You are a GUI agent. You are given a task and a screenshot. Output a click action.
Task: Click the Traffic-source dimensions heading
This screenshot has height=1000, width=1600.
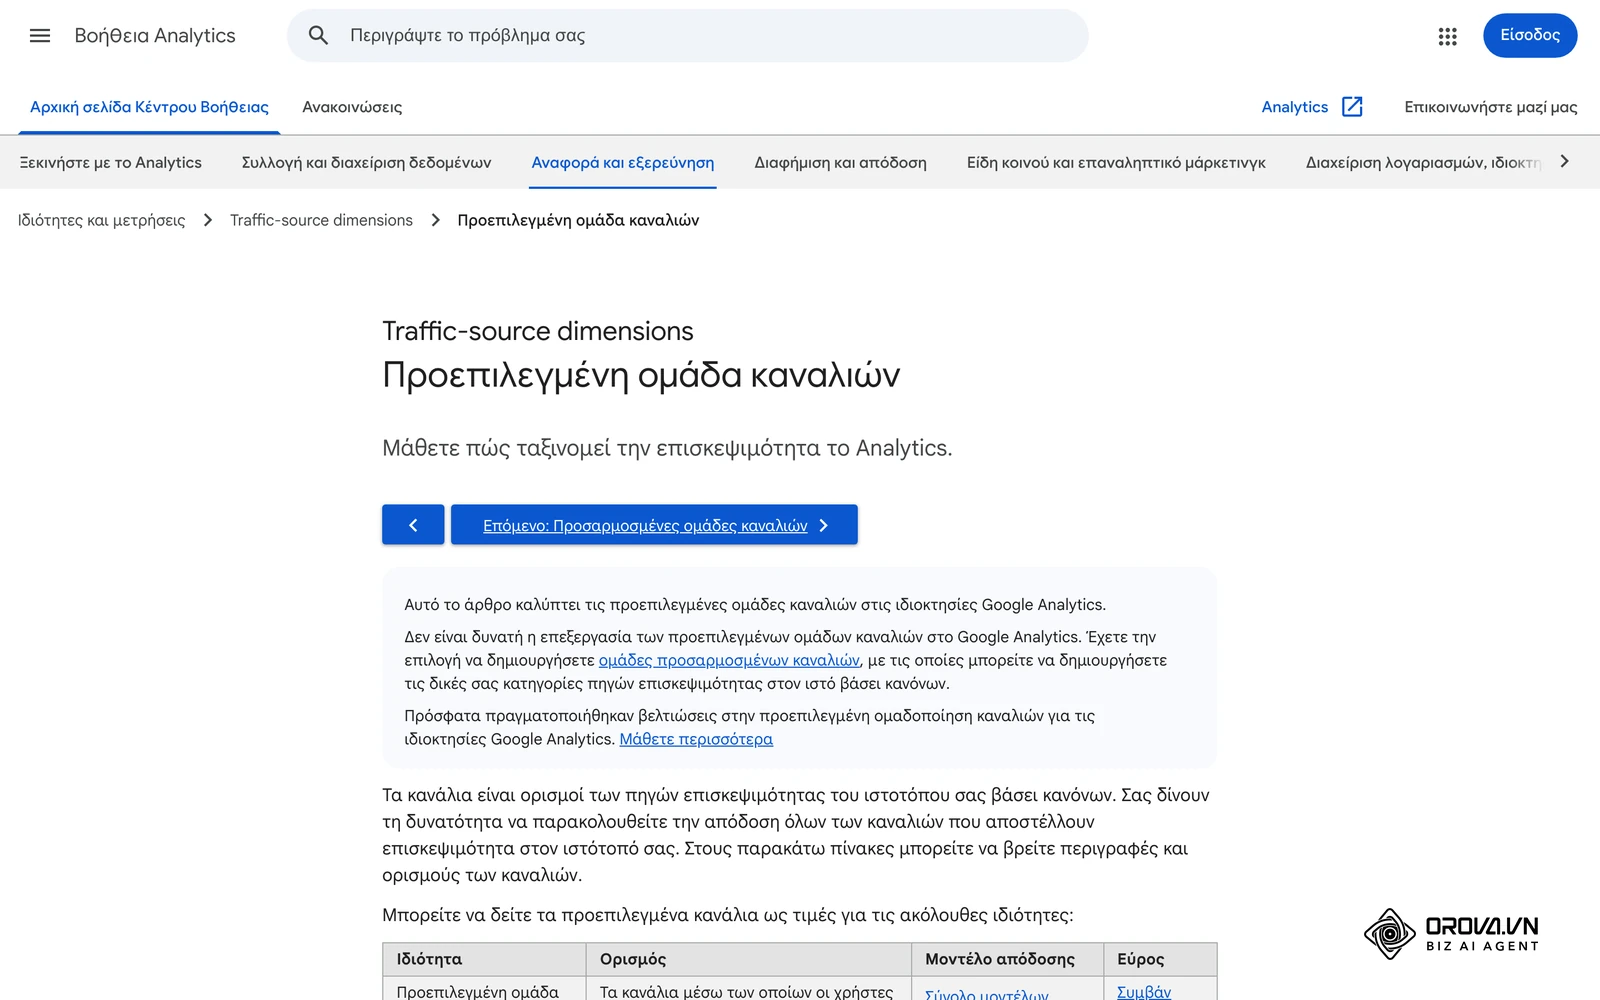pos(538,331)
